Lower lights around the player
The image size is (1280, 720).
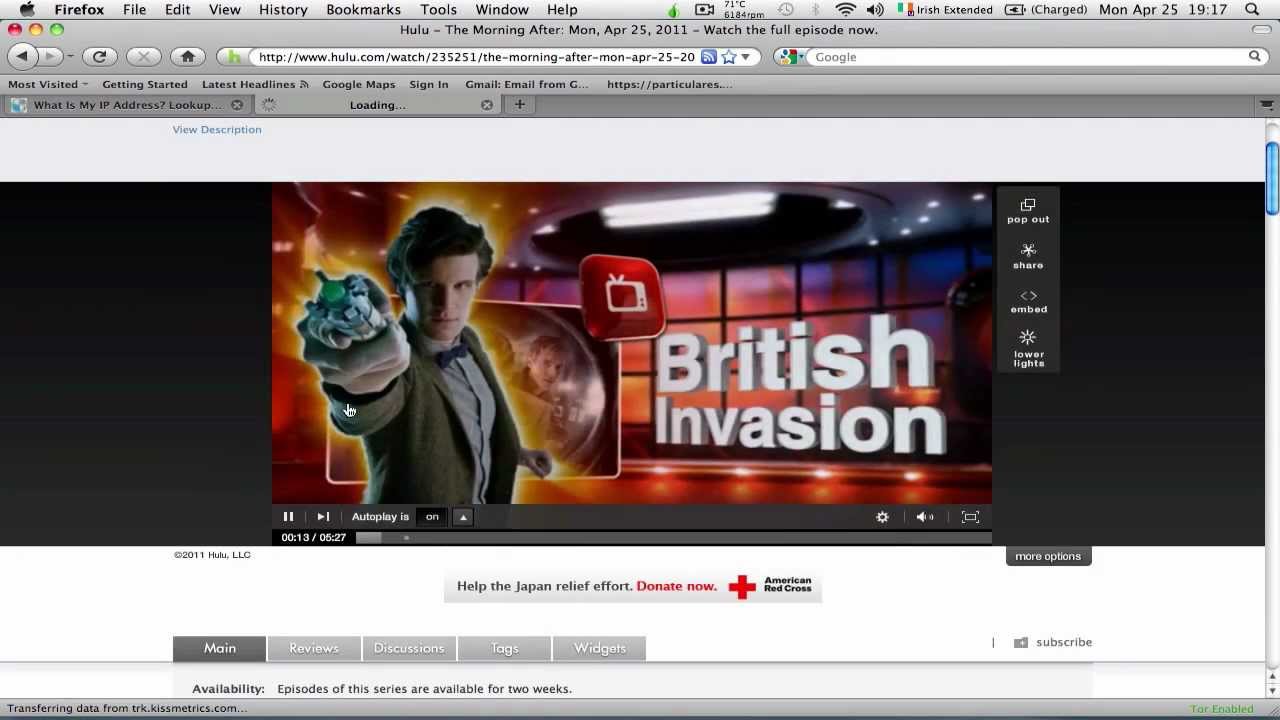tap(1028, 349)
